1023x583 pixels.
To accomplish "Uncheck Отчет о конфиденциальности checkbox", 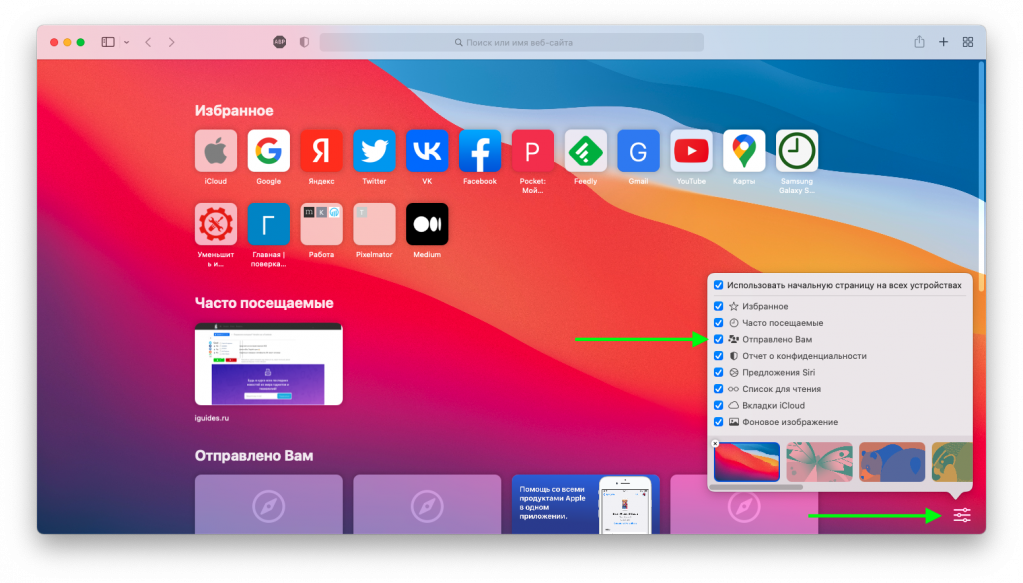I will point(718,356).
